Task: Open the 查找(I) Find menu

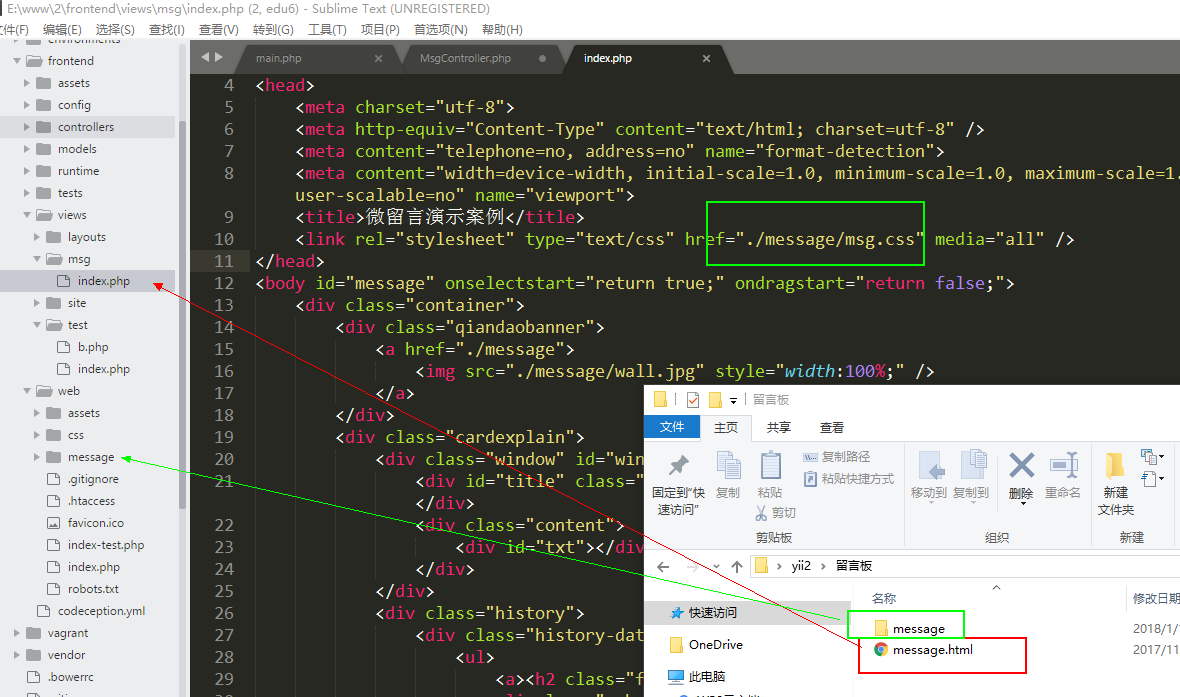Action: (166, 30)
